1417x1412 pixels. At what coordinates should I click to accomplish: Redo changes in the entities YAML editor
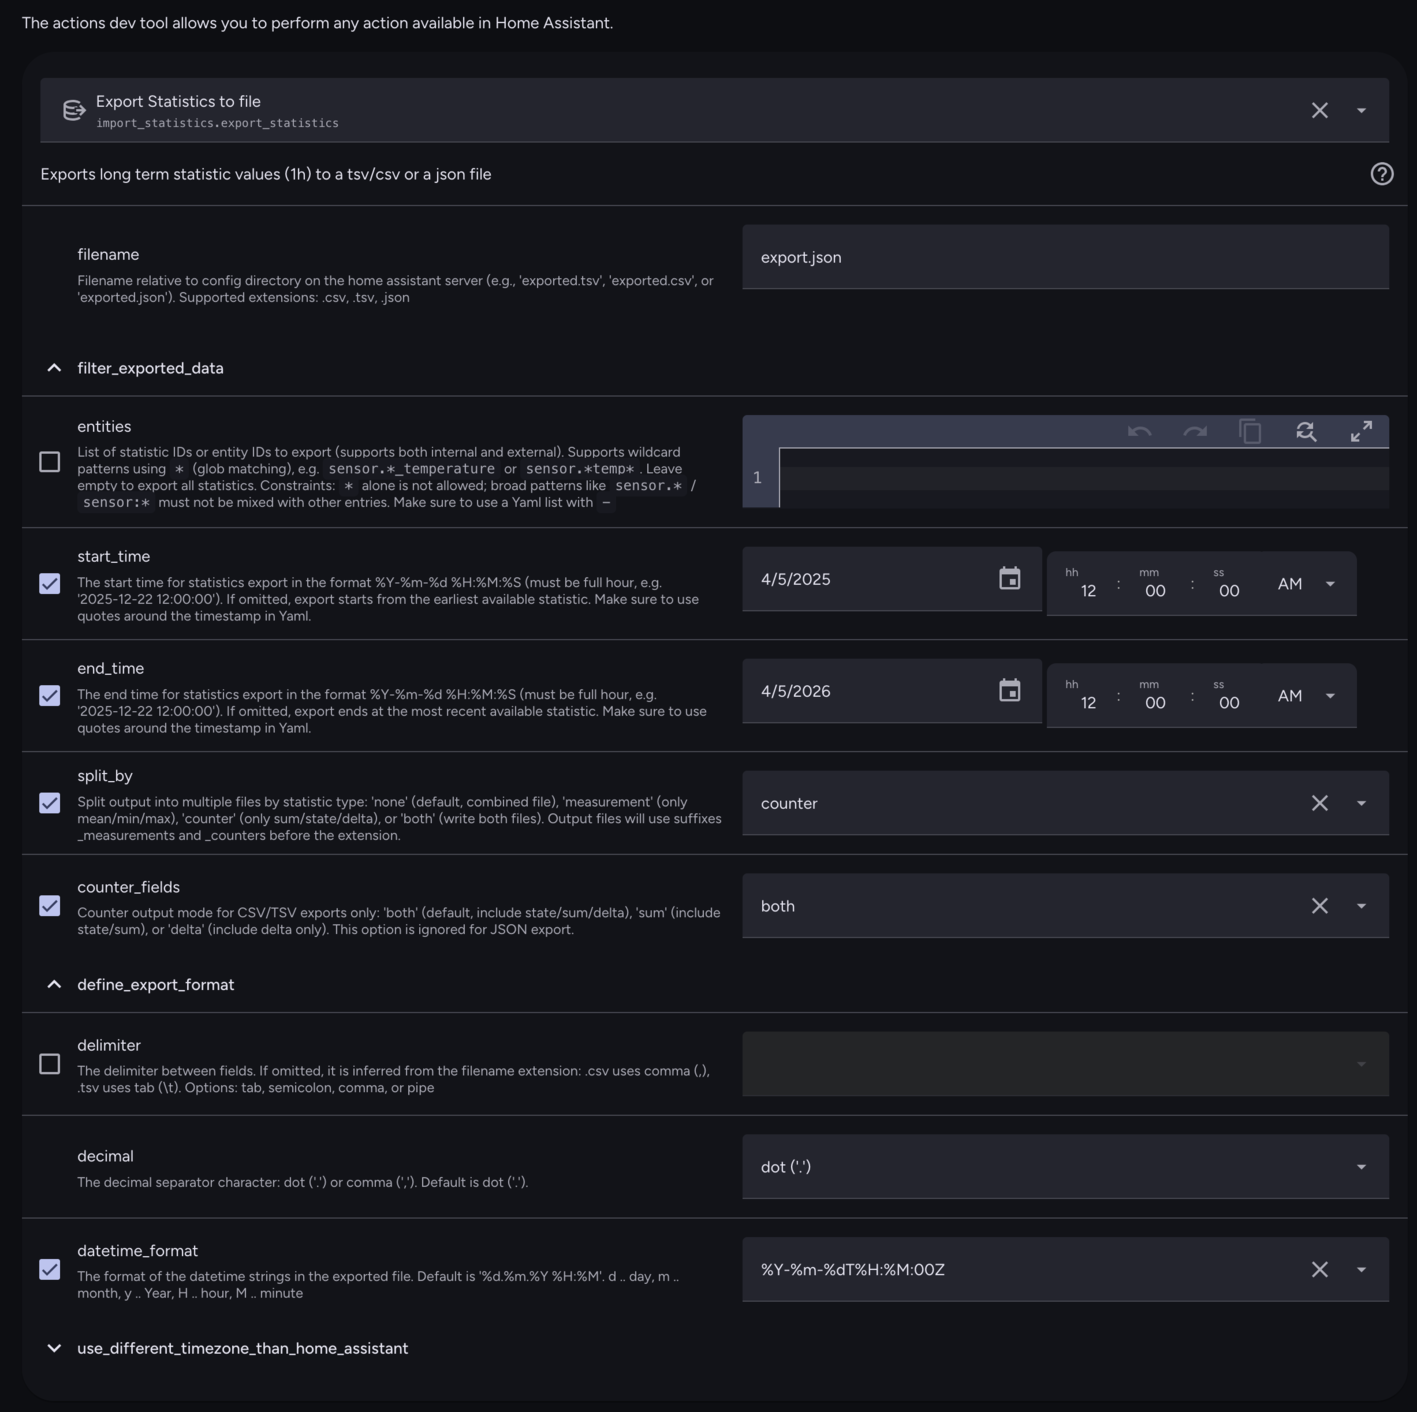tap(1194, 432)
